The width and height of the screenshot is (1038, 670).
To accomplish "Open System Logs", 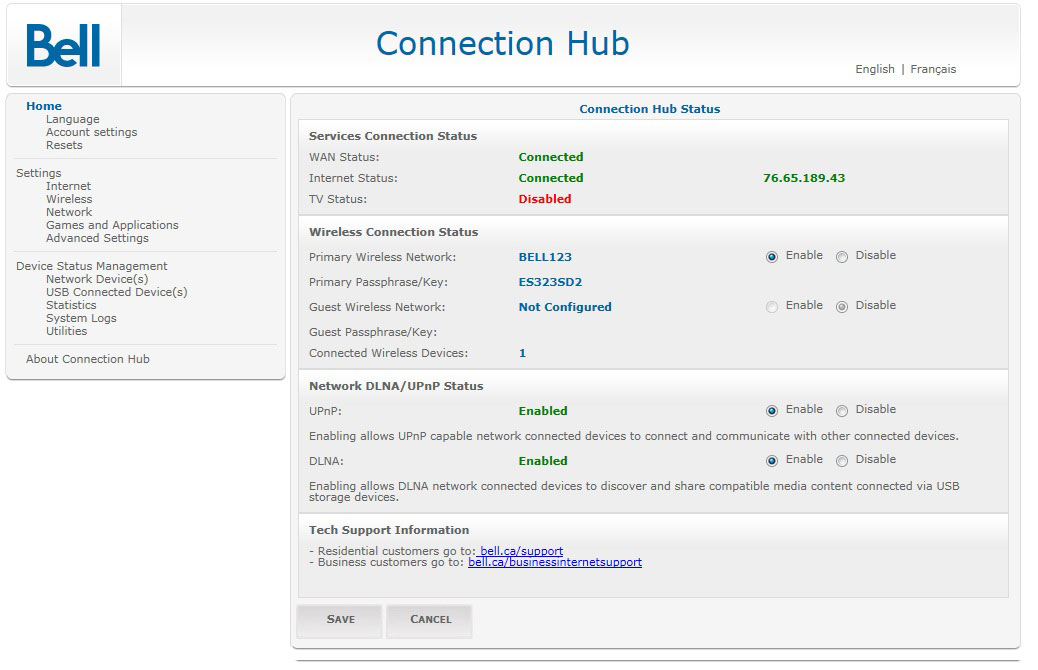I will point(81,318).
